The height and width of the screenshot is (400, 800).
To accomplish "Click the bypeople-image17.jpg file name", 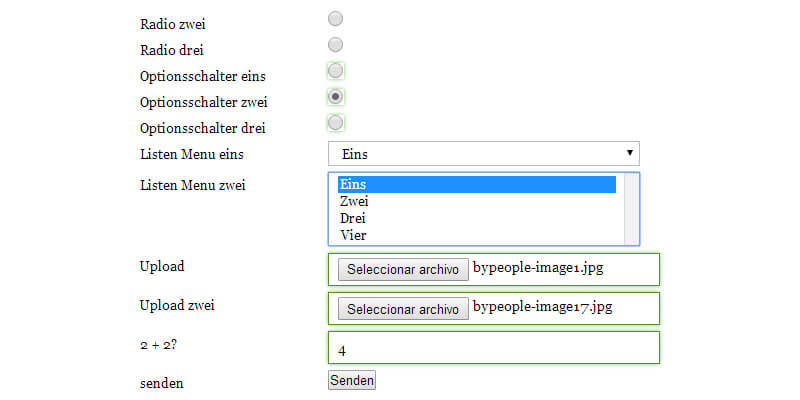I will [543, 307].
